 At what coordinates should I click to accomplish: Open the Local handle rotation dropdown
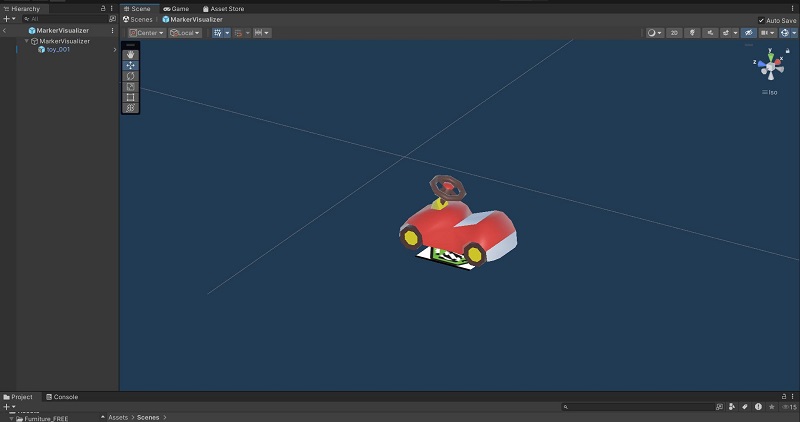click(185, 33)
